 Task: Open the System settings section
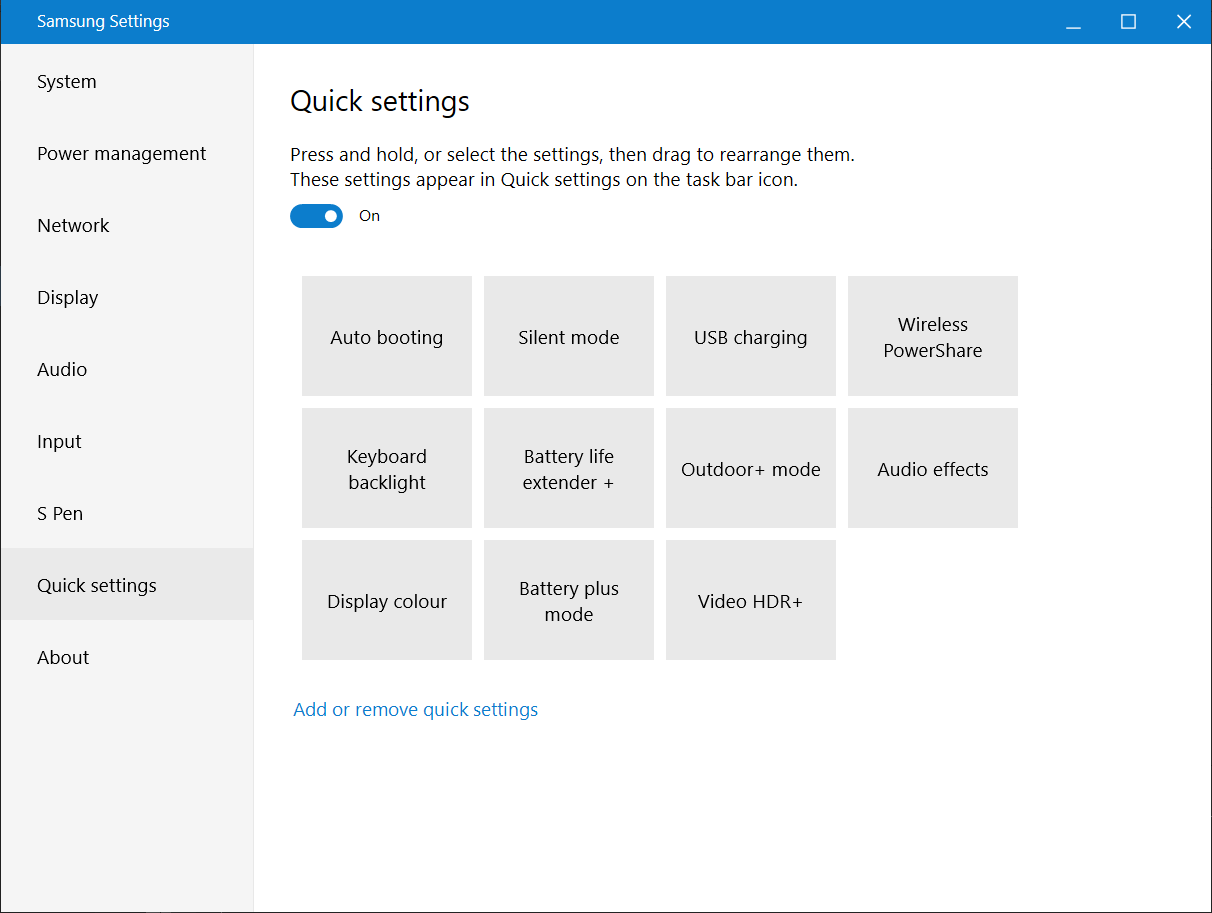point(127,82)
